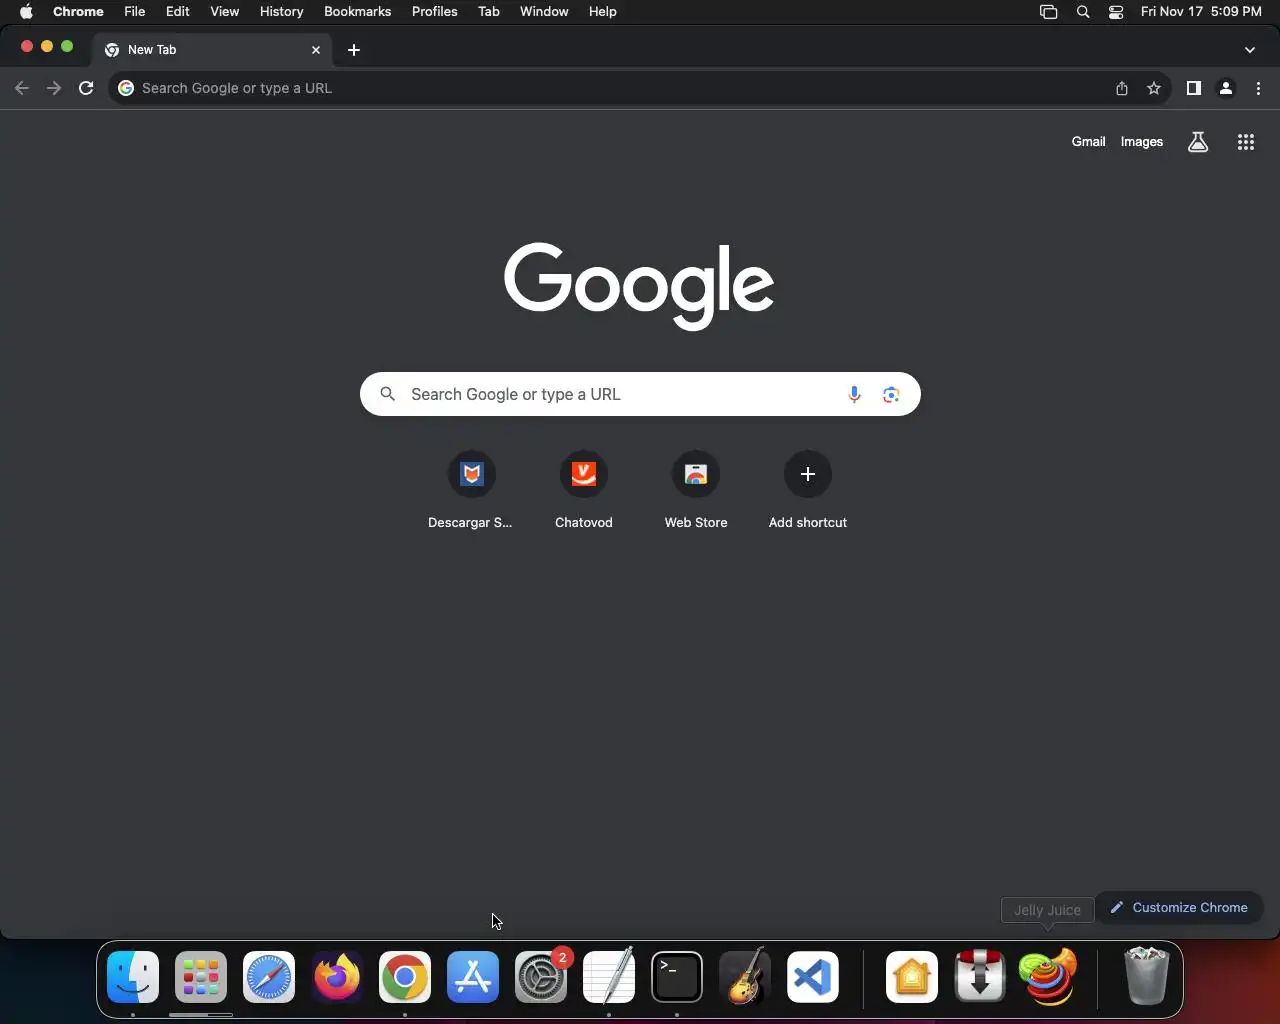Click the Customize Chrome button

(x=1179, y=908)
